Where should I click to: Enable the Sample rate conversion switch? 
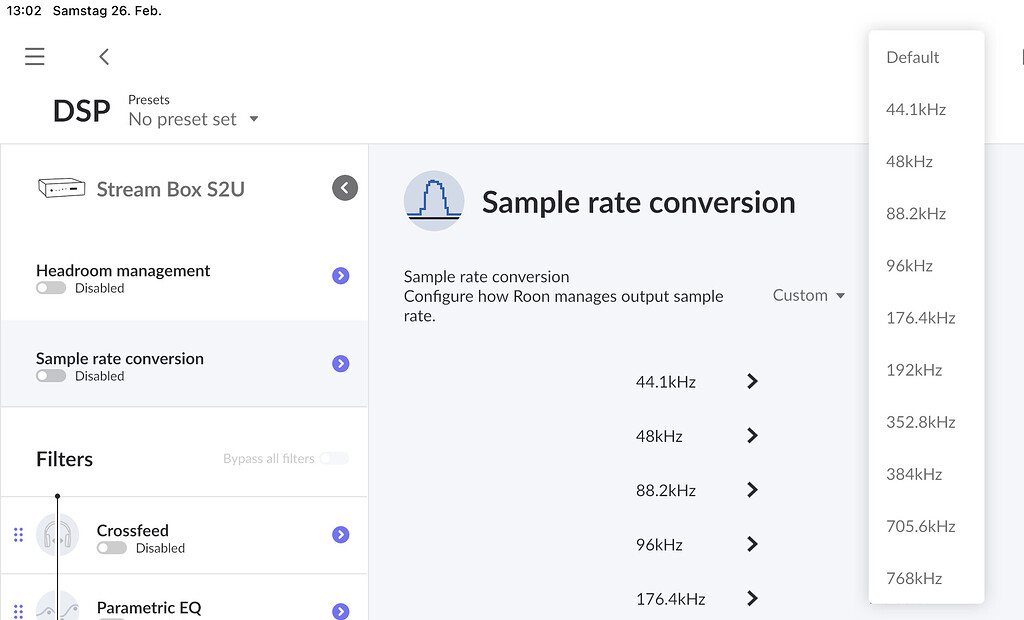51,376
